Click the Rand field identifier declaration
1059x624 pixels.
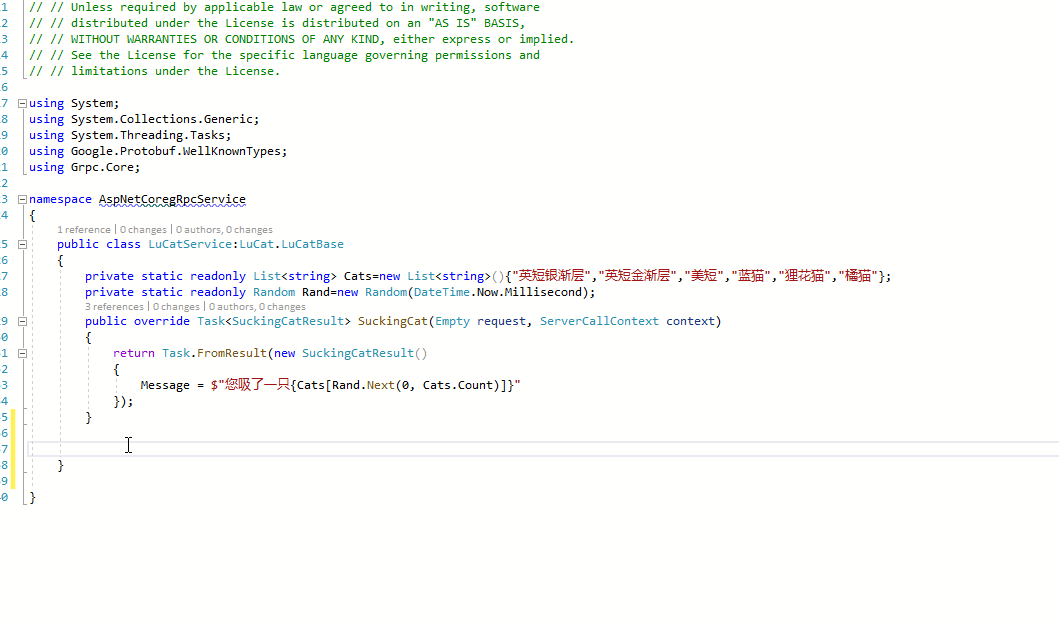pyautogui.click(x=315, y=292)
